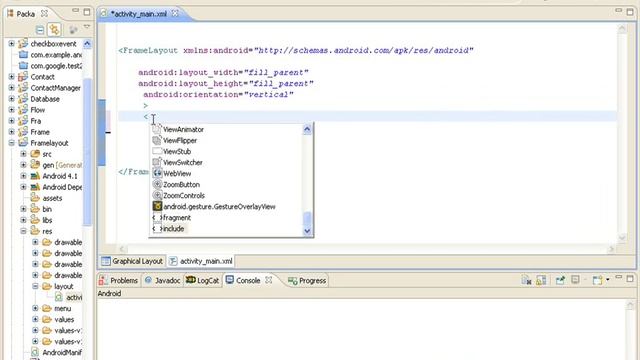Expand the Database project

[x=11, y=98]
